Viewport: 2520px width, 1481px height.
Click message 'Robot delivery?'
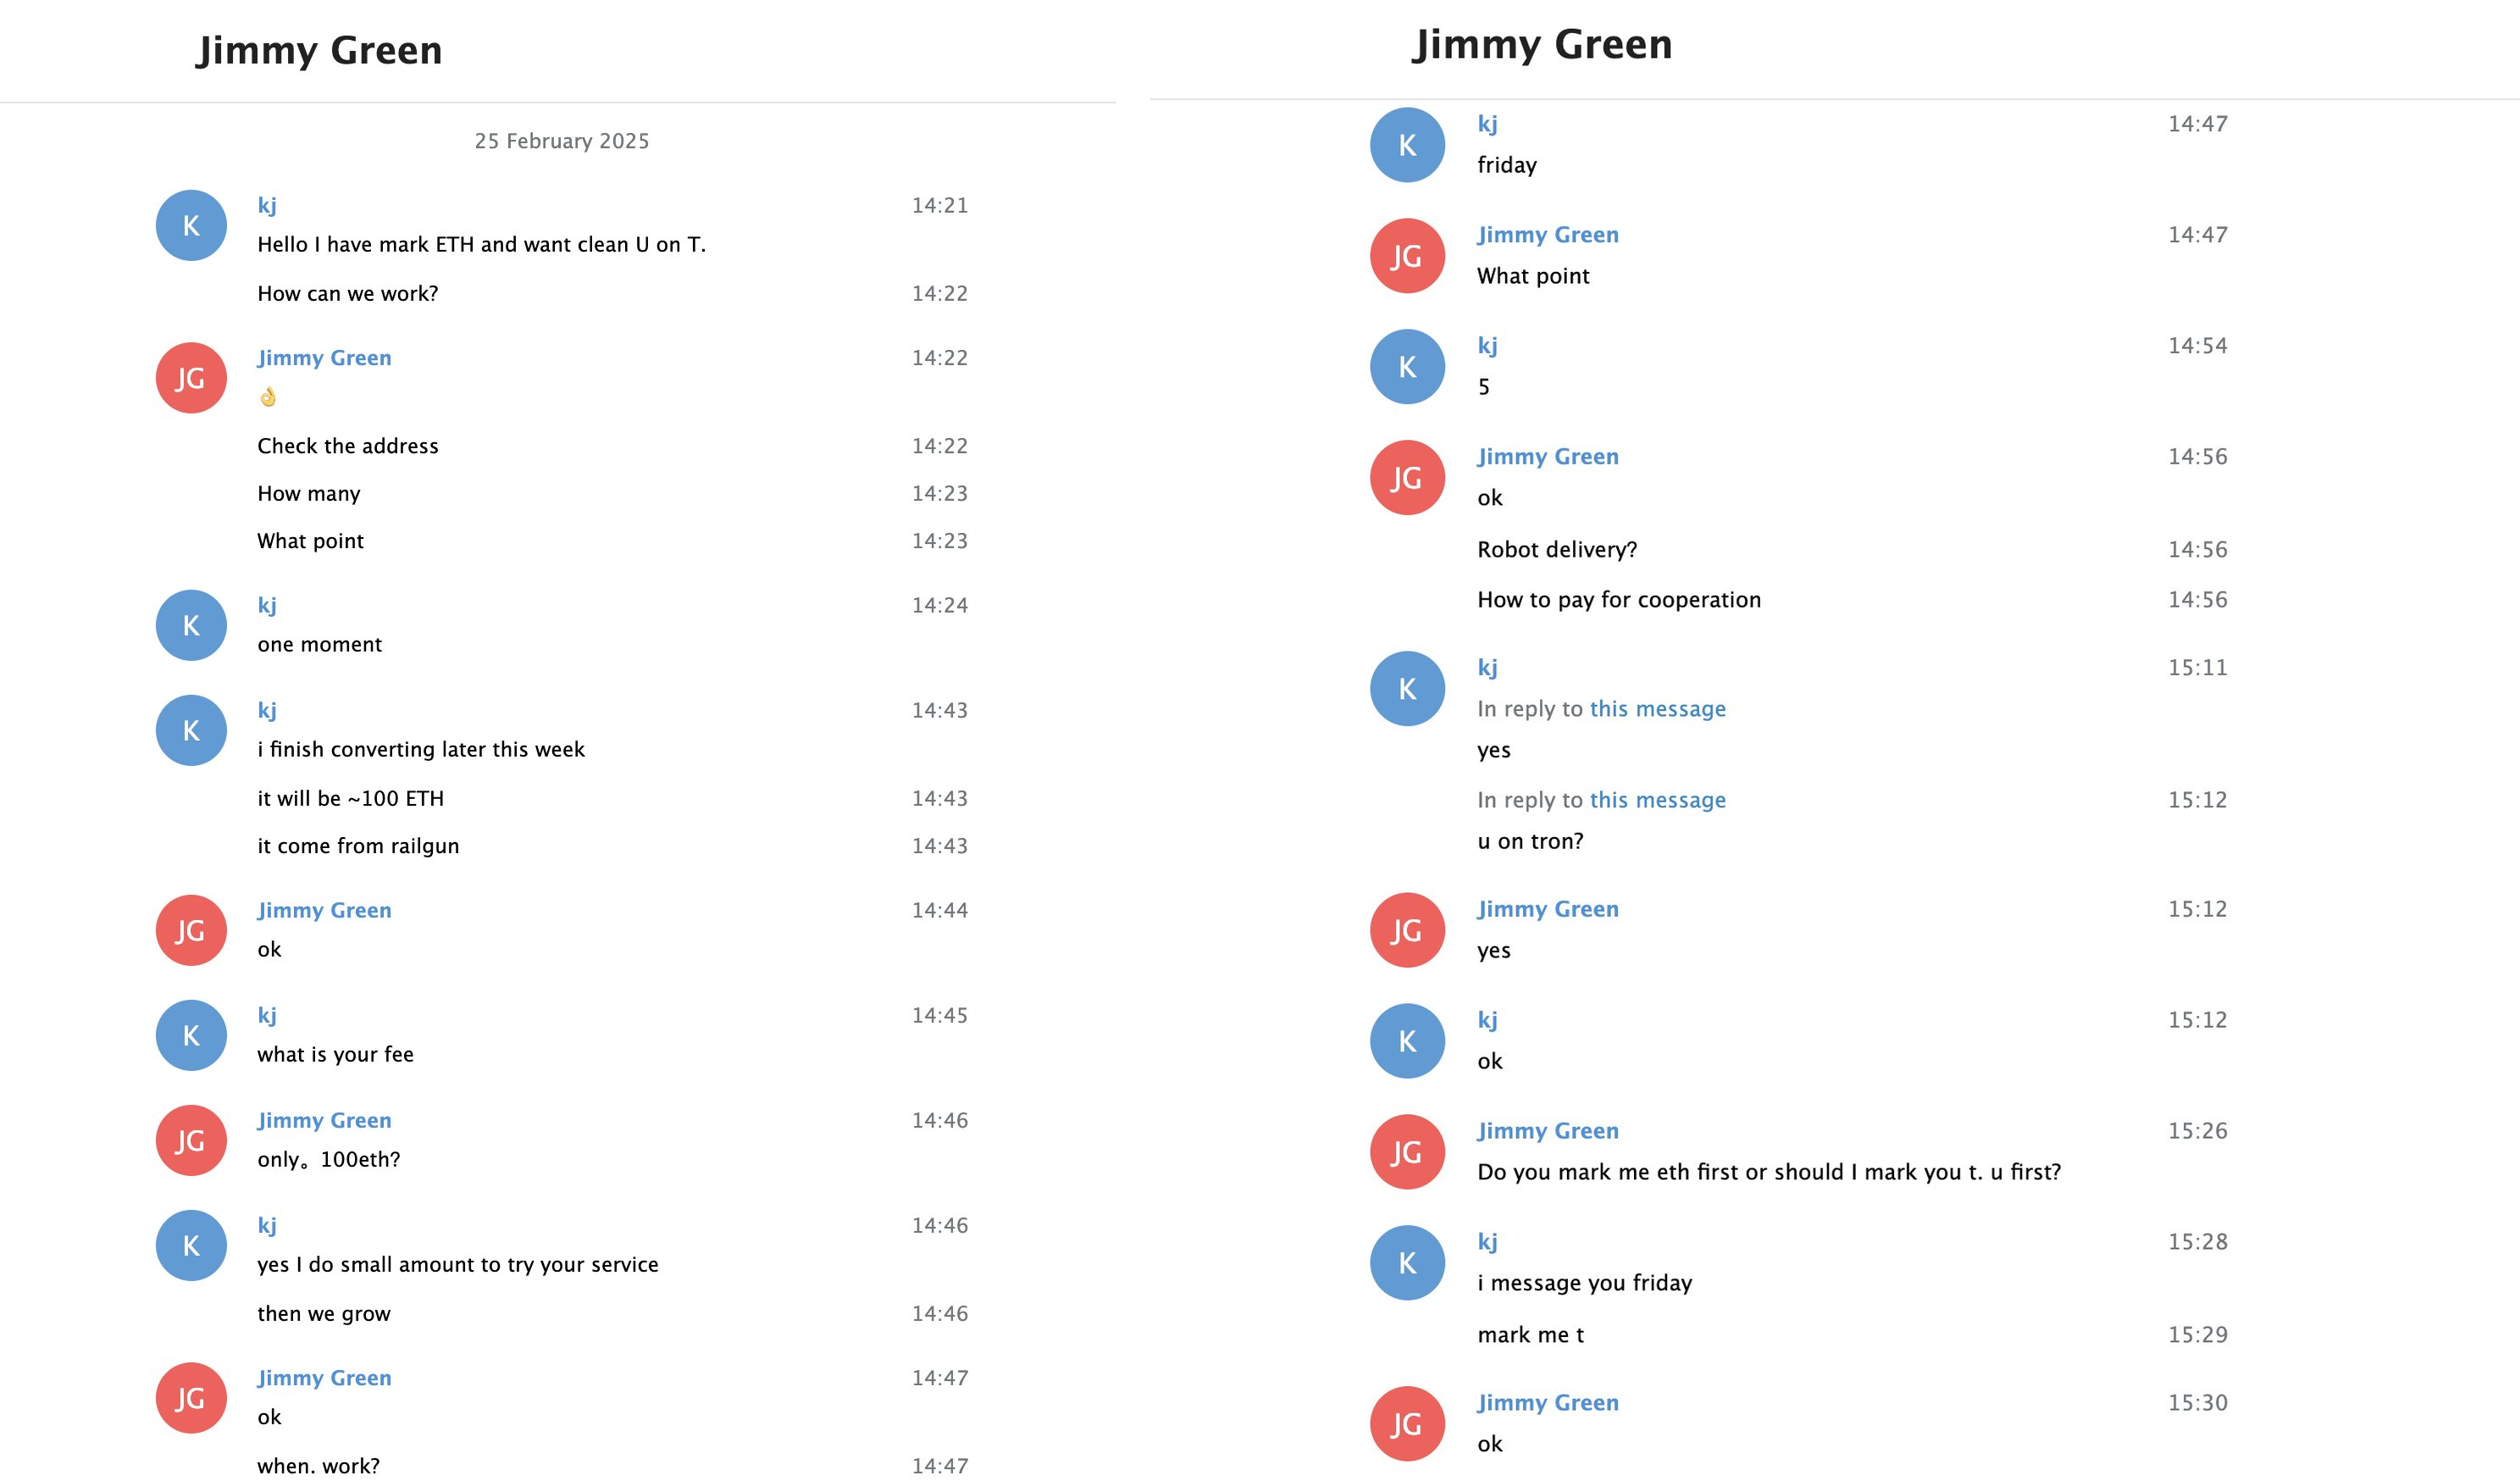coord(1557,550)
